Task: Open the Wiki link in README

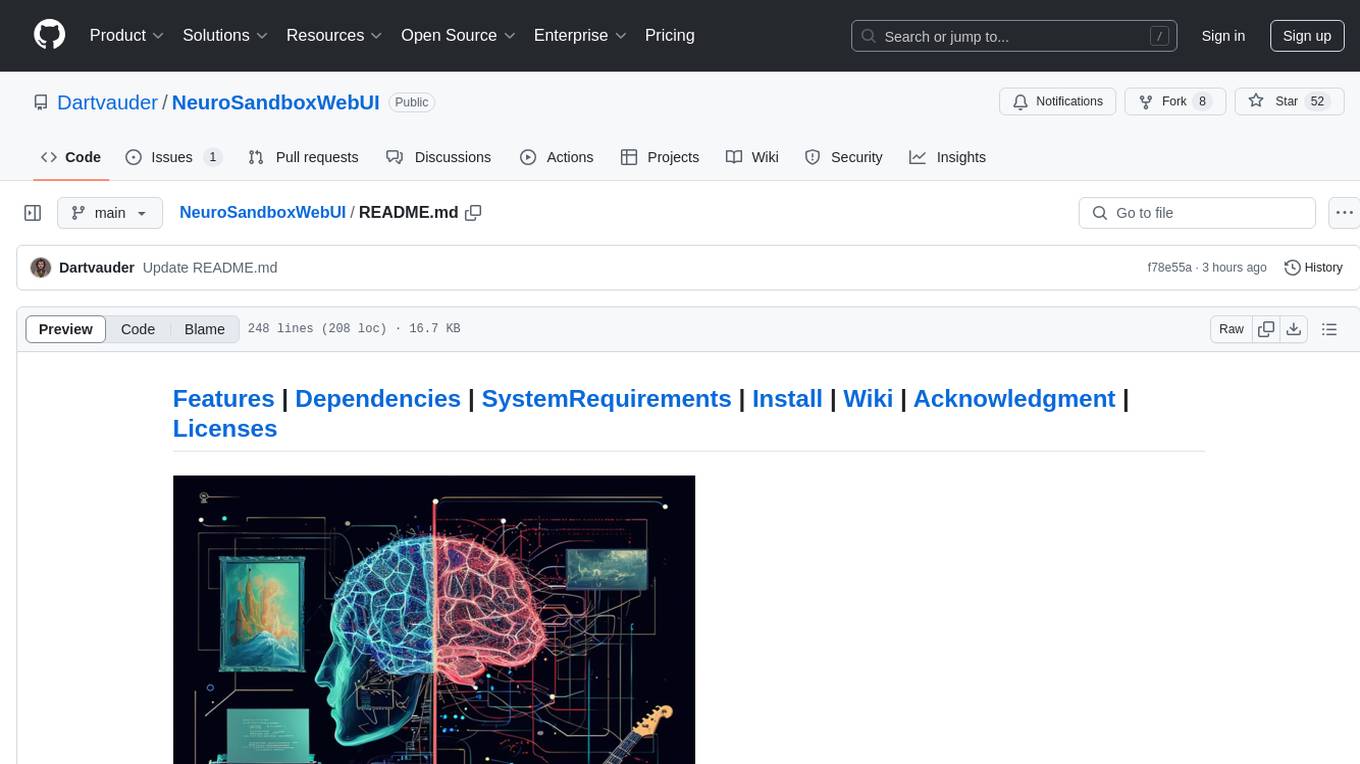Action: click(868, 398)
